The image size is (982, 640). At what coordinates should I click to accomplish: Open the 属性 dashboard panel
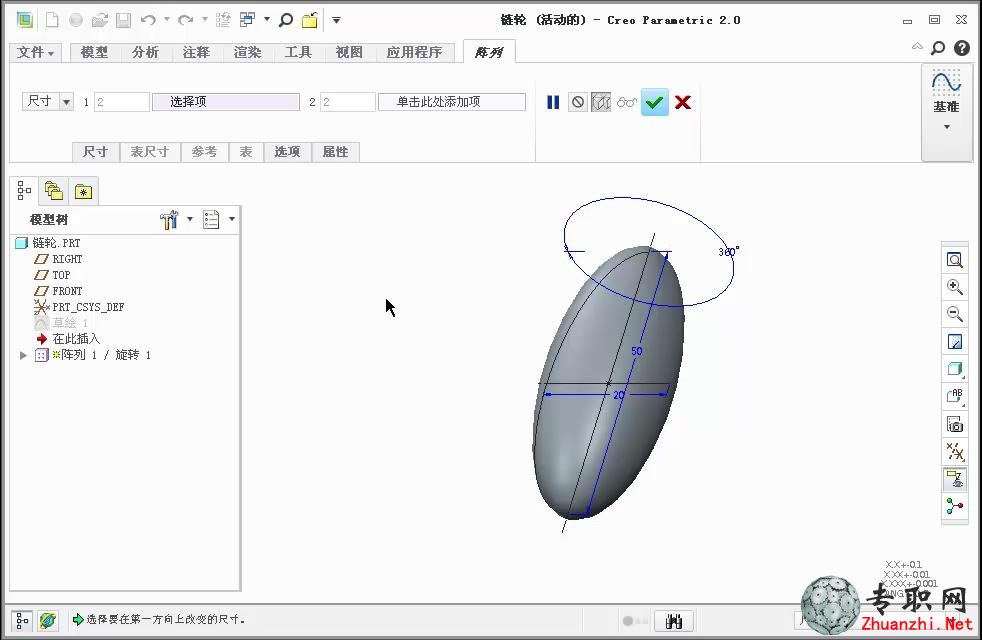tap(335, 152)
